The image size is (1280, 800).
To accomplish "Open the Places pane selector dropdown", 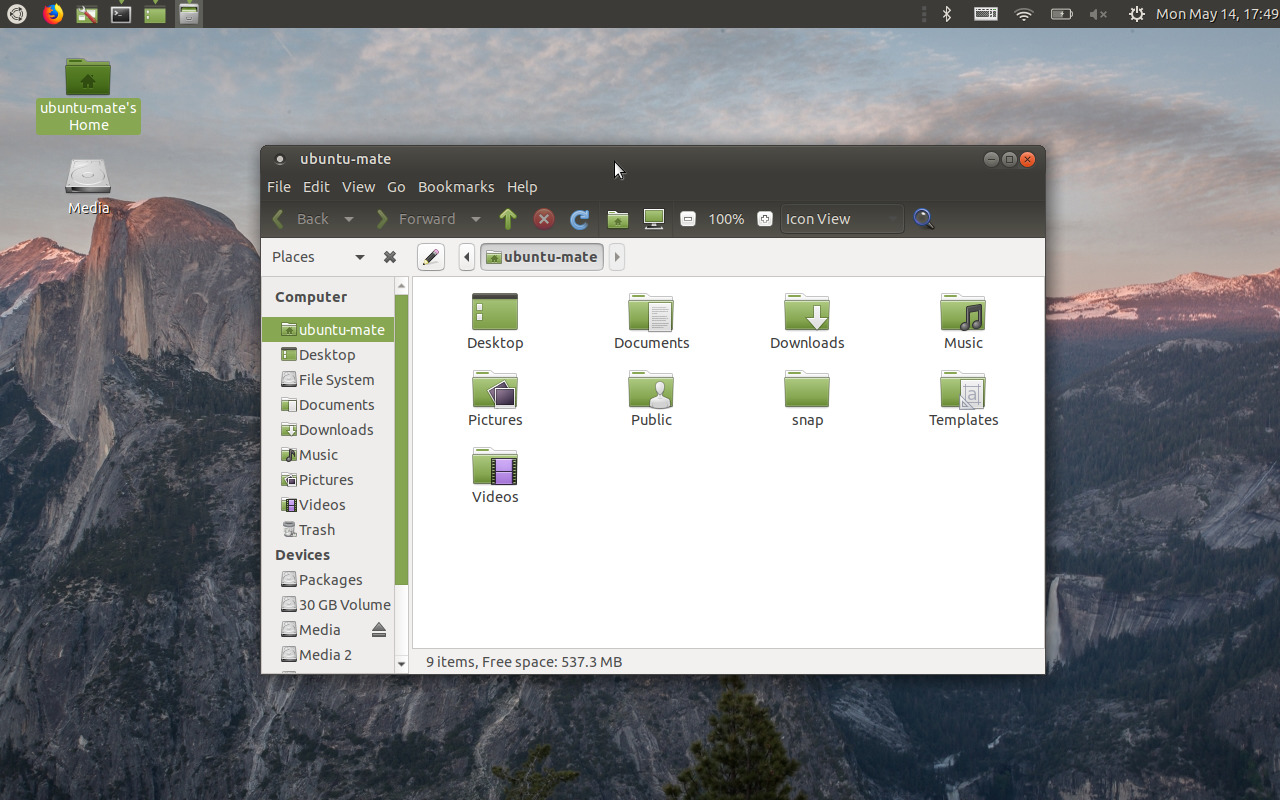I will [x=359, y=257].
